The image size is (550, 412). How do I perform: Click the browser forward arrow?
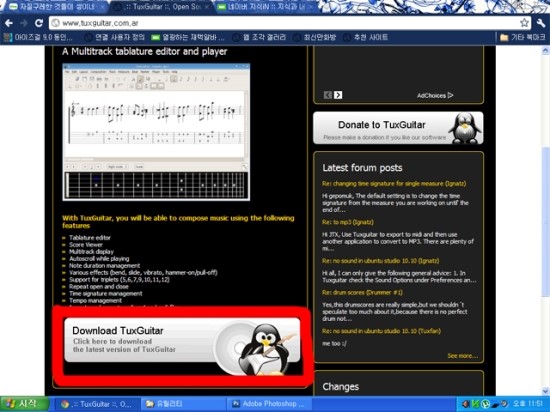24,23
